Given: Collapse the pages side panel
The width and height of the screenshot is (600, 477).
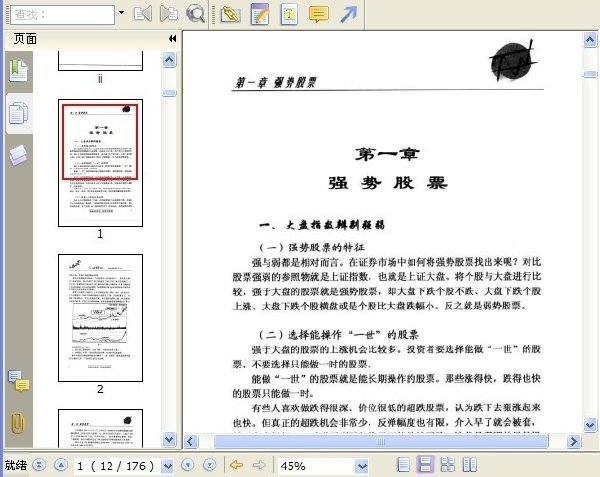Looking at the screenshot, I should pyautogui.click(x=173, y=38).
